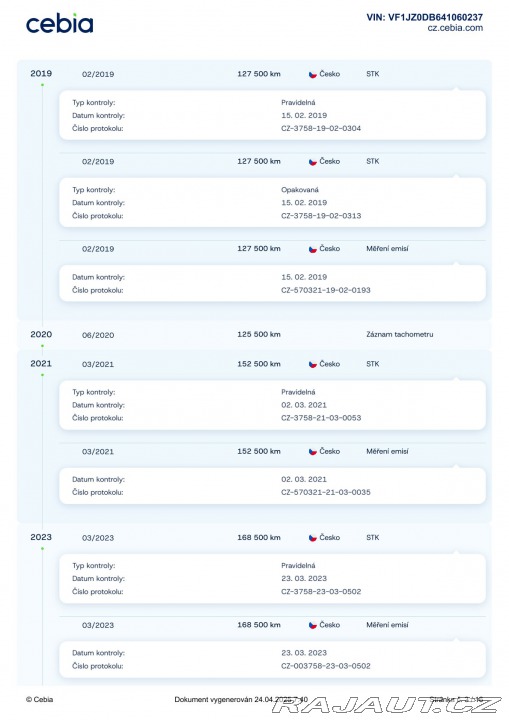Viewport: 509px width, 720px height.
Task: Open the cz.cebia.com link
Action: point(455,28)
